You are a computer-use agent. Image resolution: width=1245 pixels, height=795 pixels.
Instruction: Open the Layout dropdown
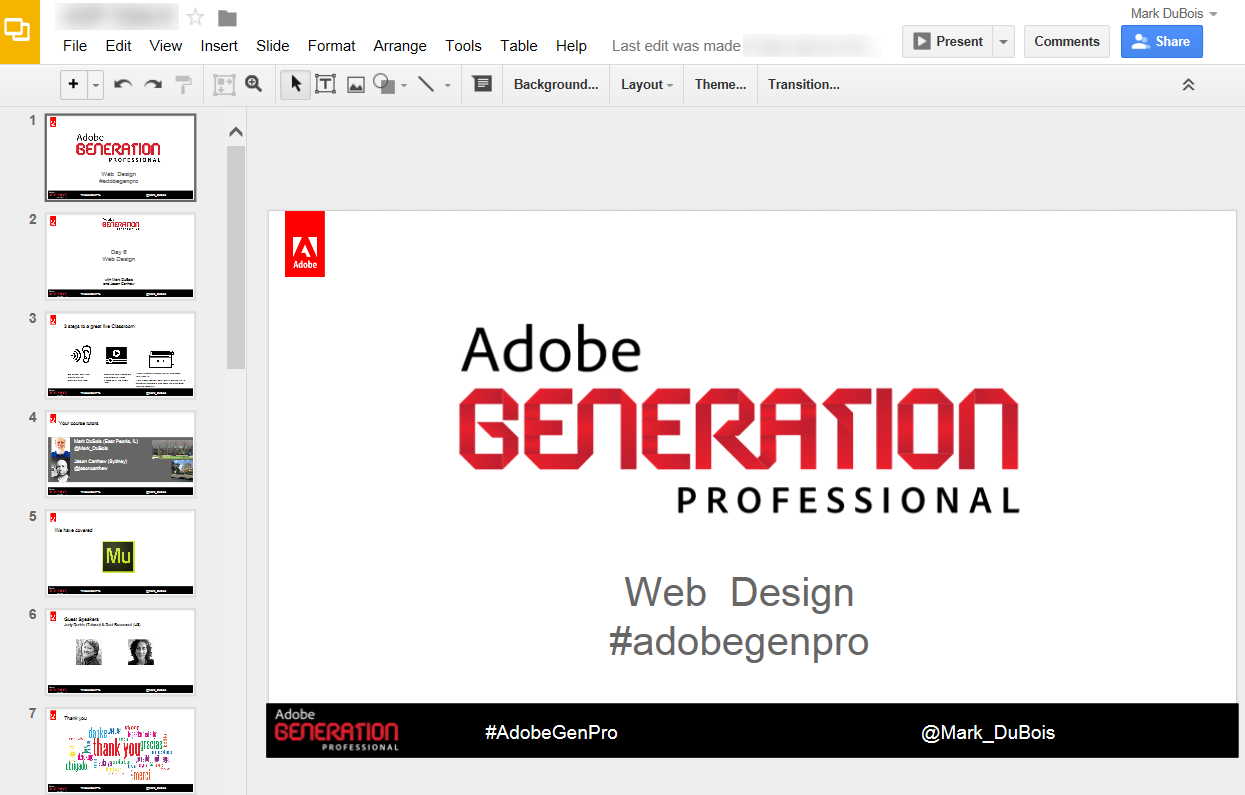[x=646, y=85]
